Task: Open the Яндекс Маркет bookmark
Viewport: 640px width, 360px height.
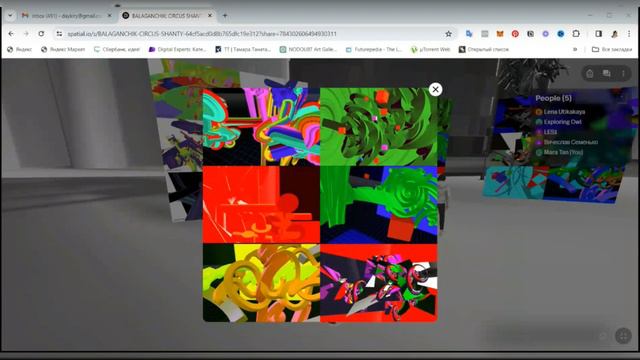Action: [63, 49]
